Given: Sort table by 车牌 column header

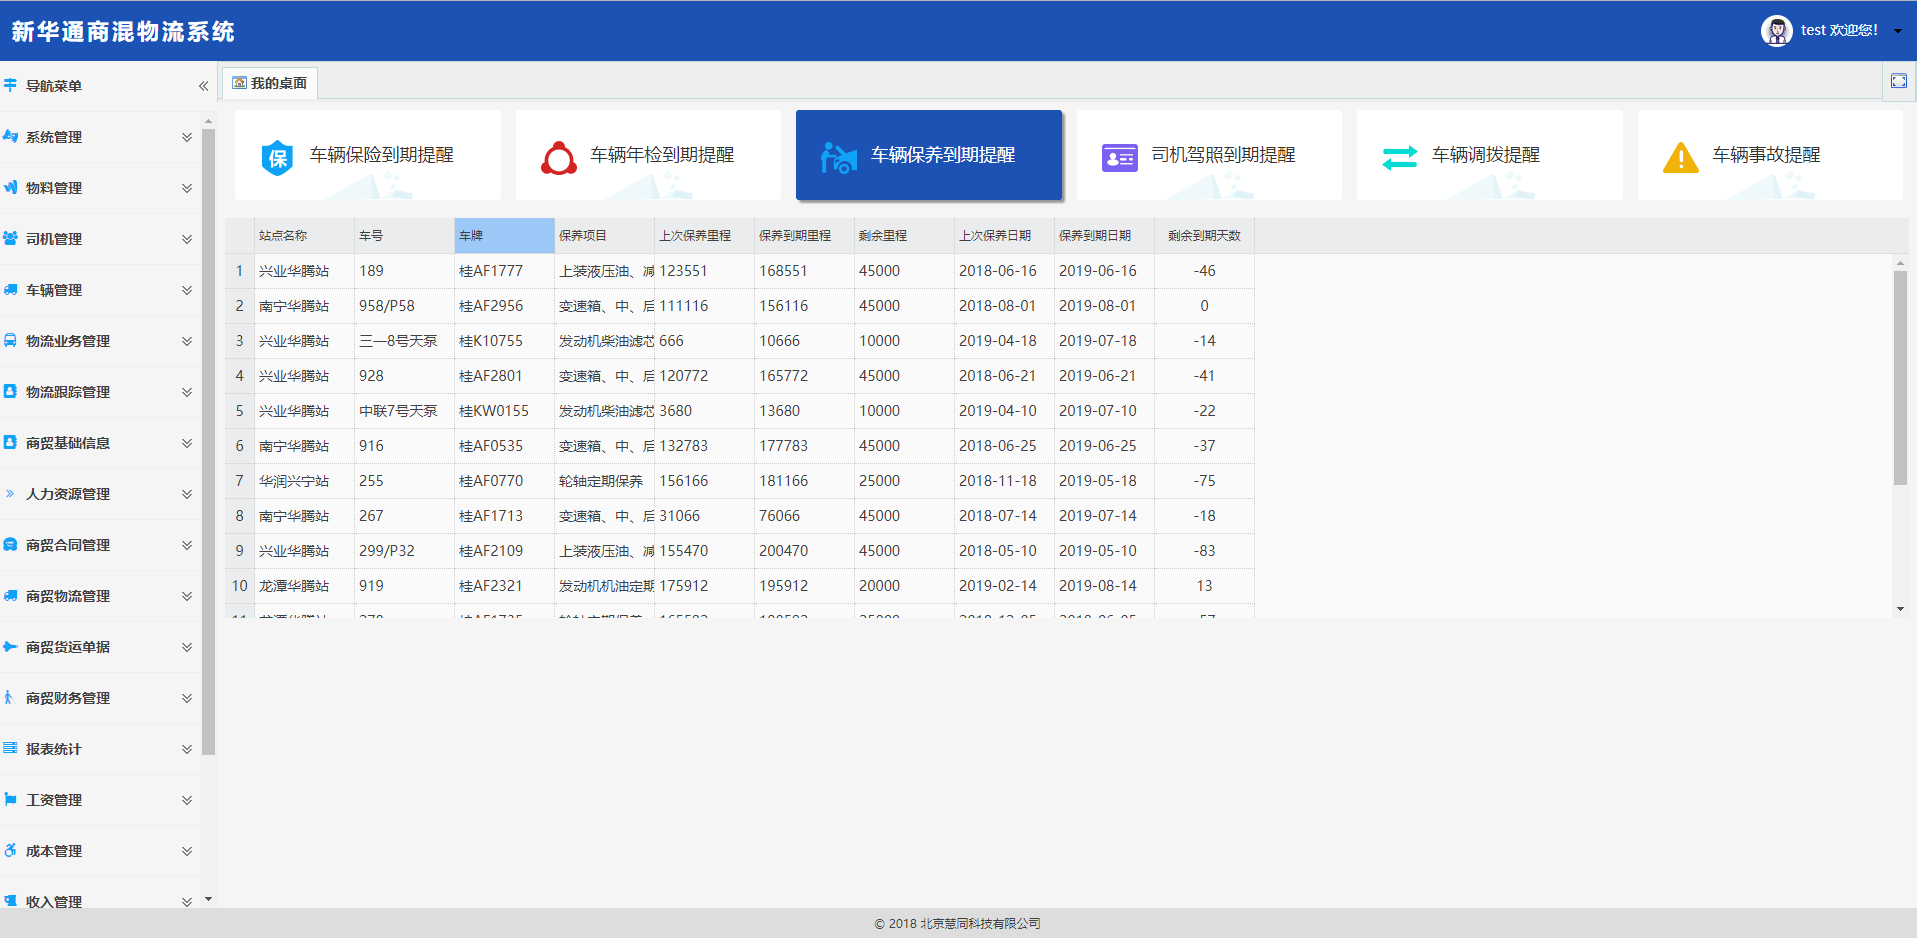Looking at the screenshot, I should click(504, 236).
